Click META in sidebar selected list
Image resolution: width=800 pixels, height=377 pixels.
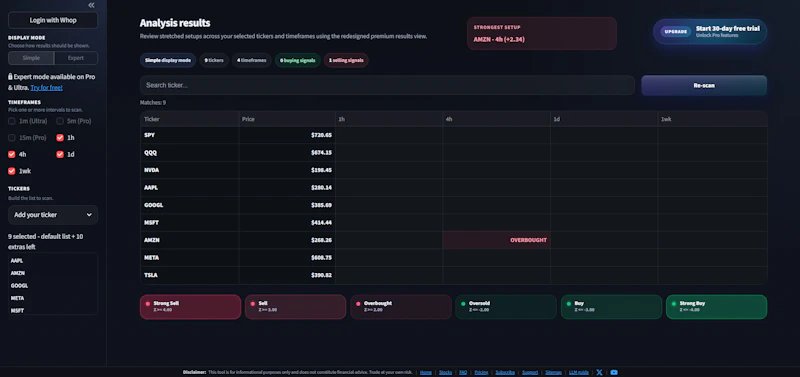(x=18, y=298)
